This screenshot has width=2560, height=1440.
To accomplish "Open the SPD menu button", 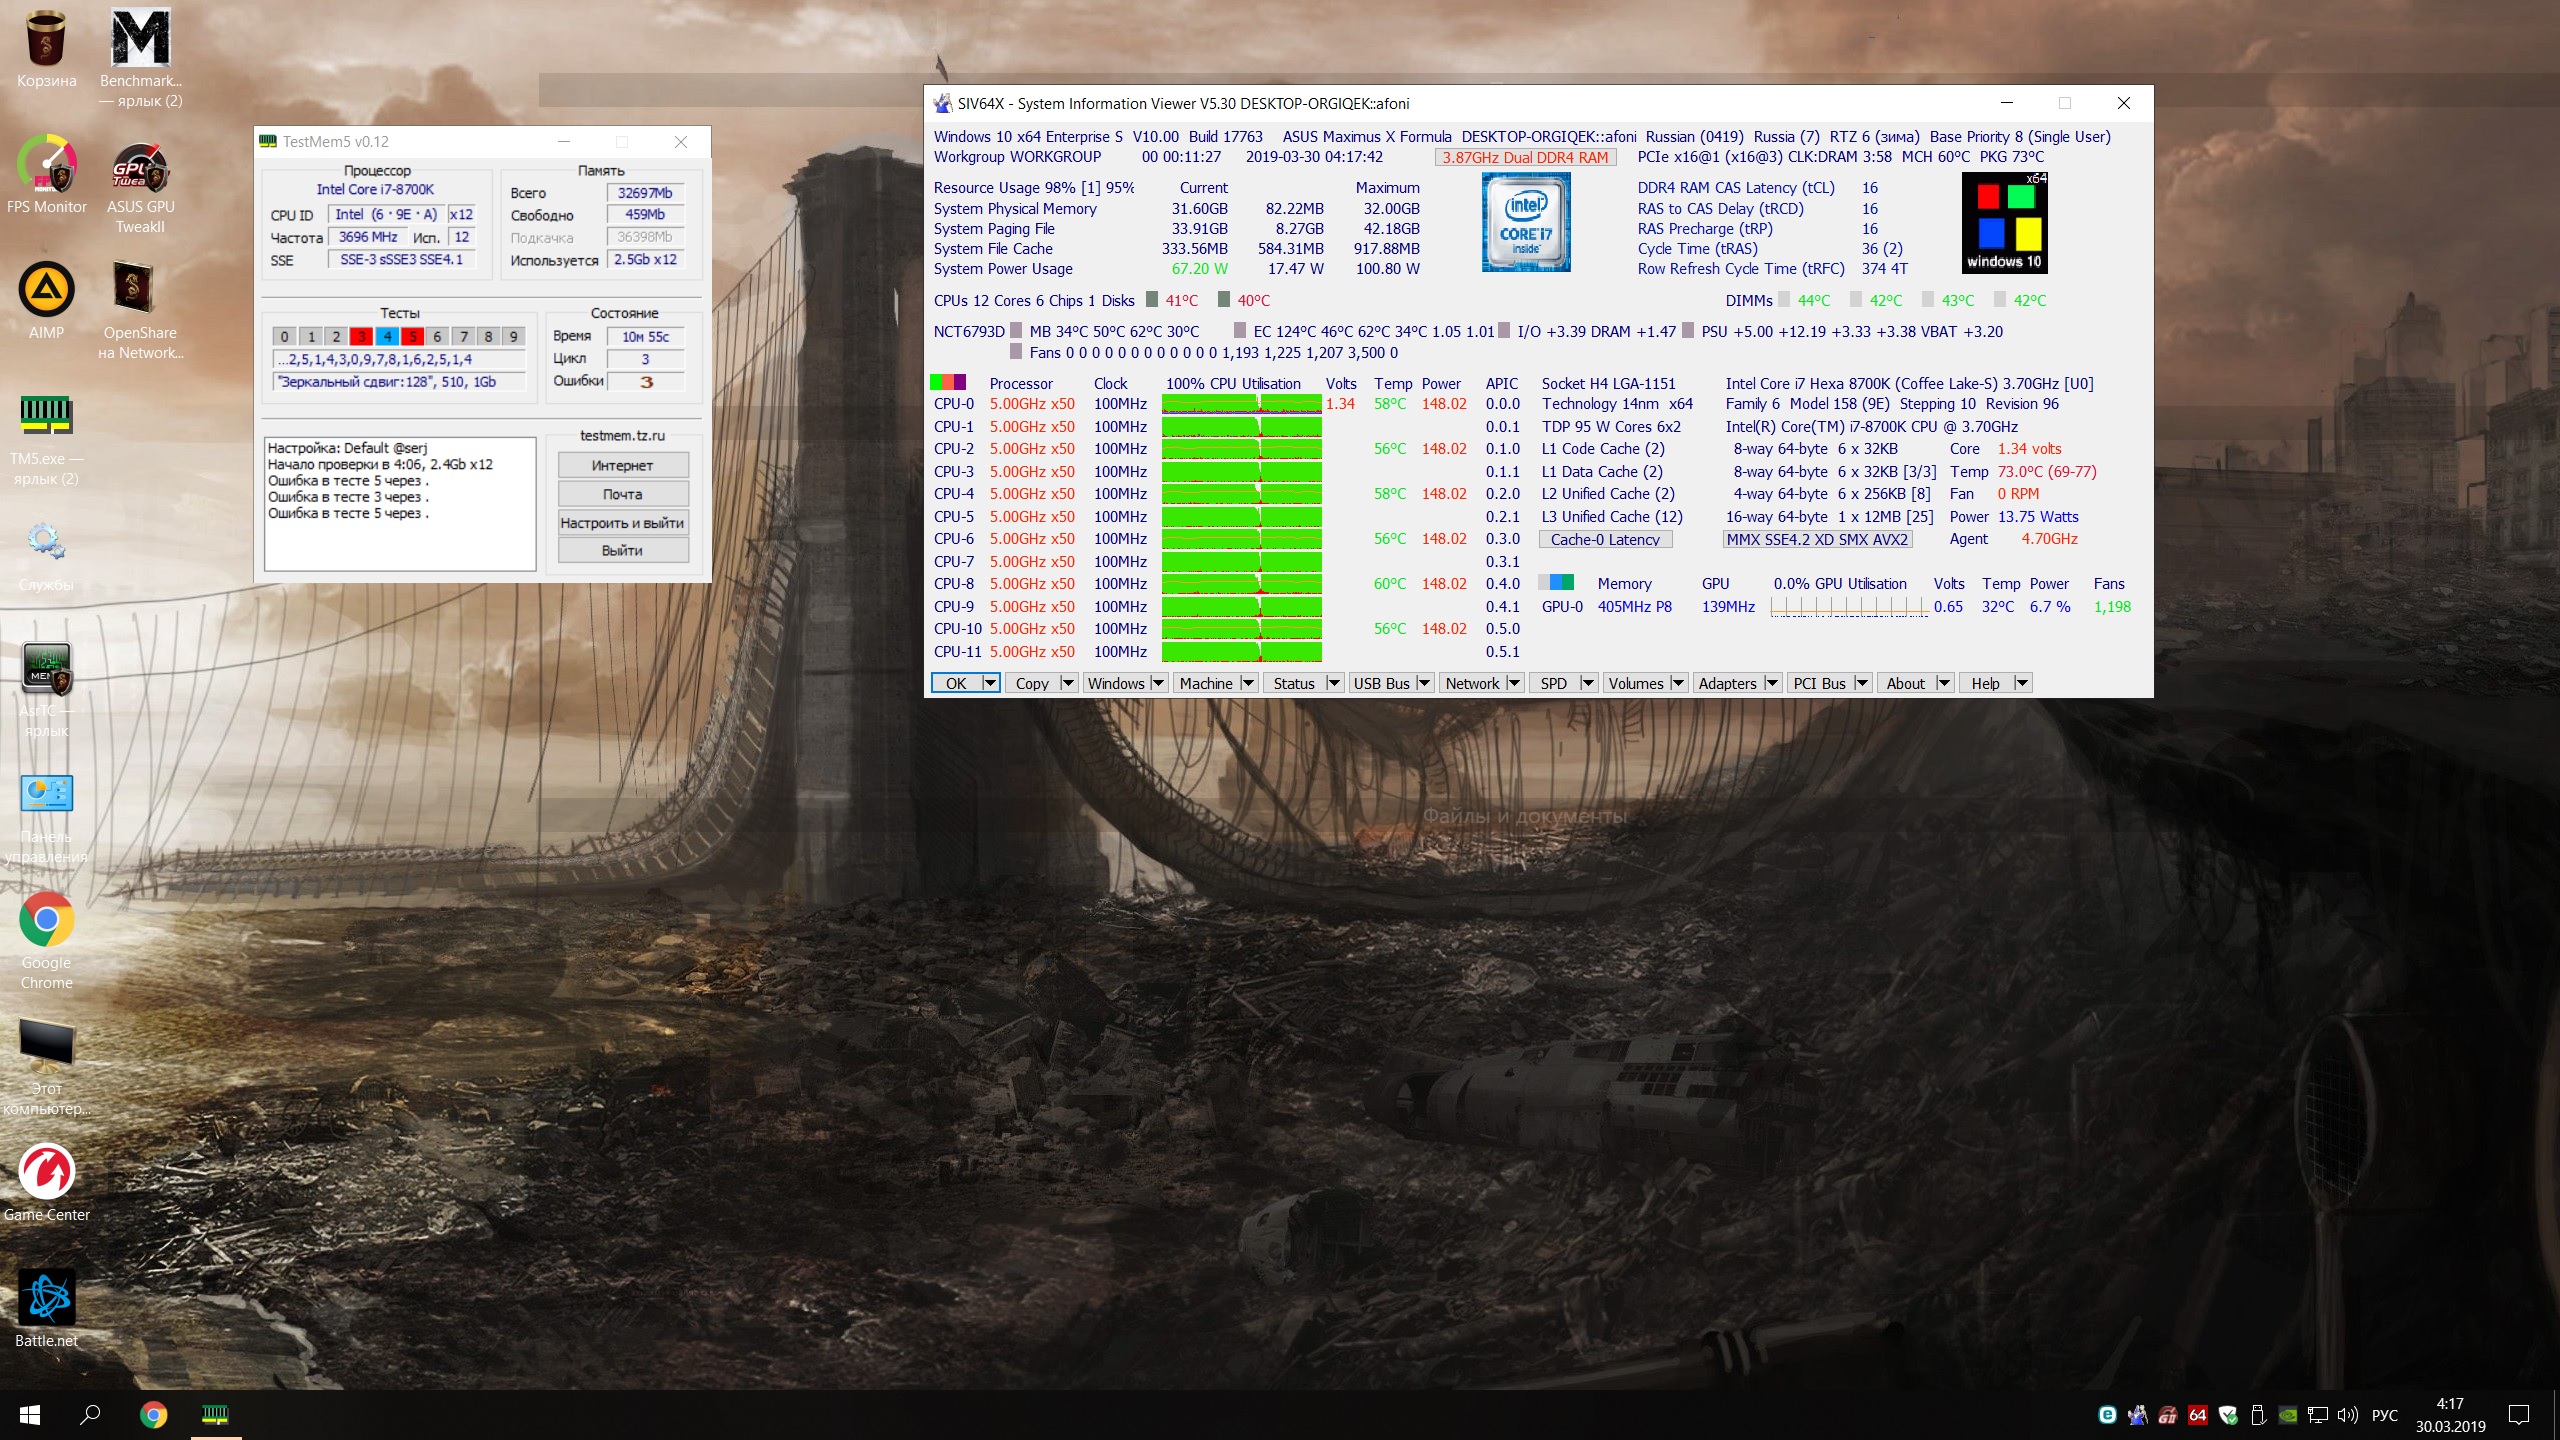I will click(x=1554, y=683).
